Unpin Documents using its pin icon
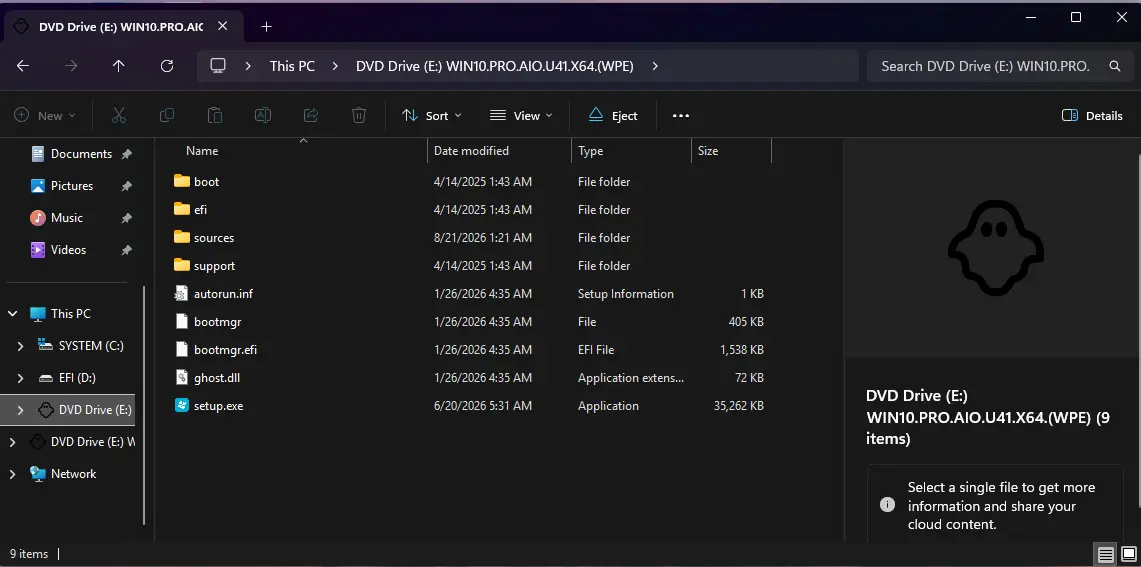Image resolution: width=1141 pixels, height=567 pixels. (x=127, y=154)
